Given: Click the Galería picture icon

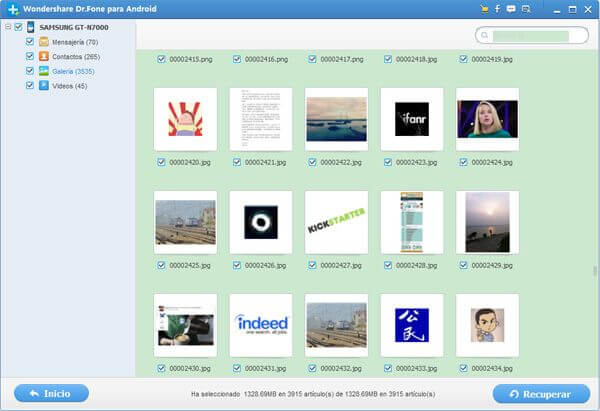Looking at the screenshot, I should click(43, 71).
